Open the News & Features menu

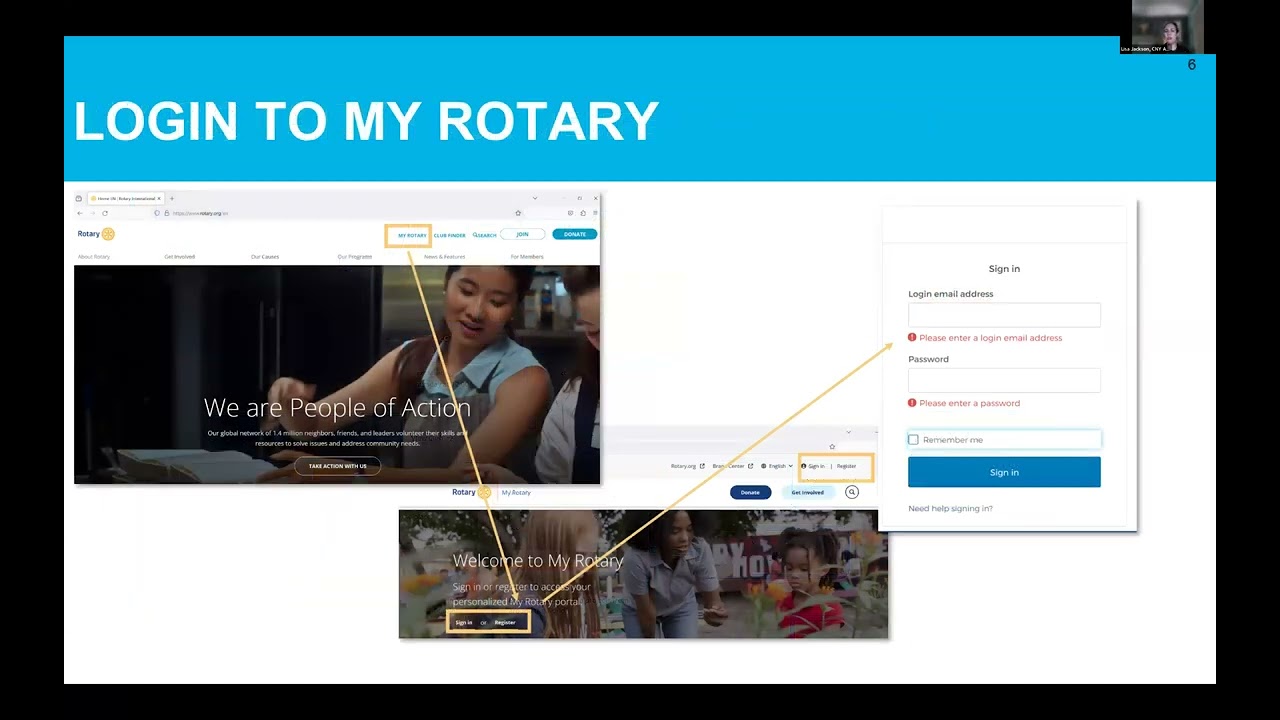(x=444, y=257)
